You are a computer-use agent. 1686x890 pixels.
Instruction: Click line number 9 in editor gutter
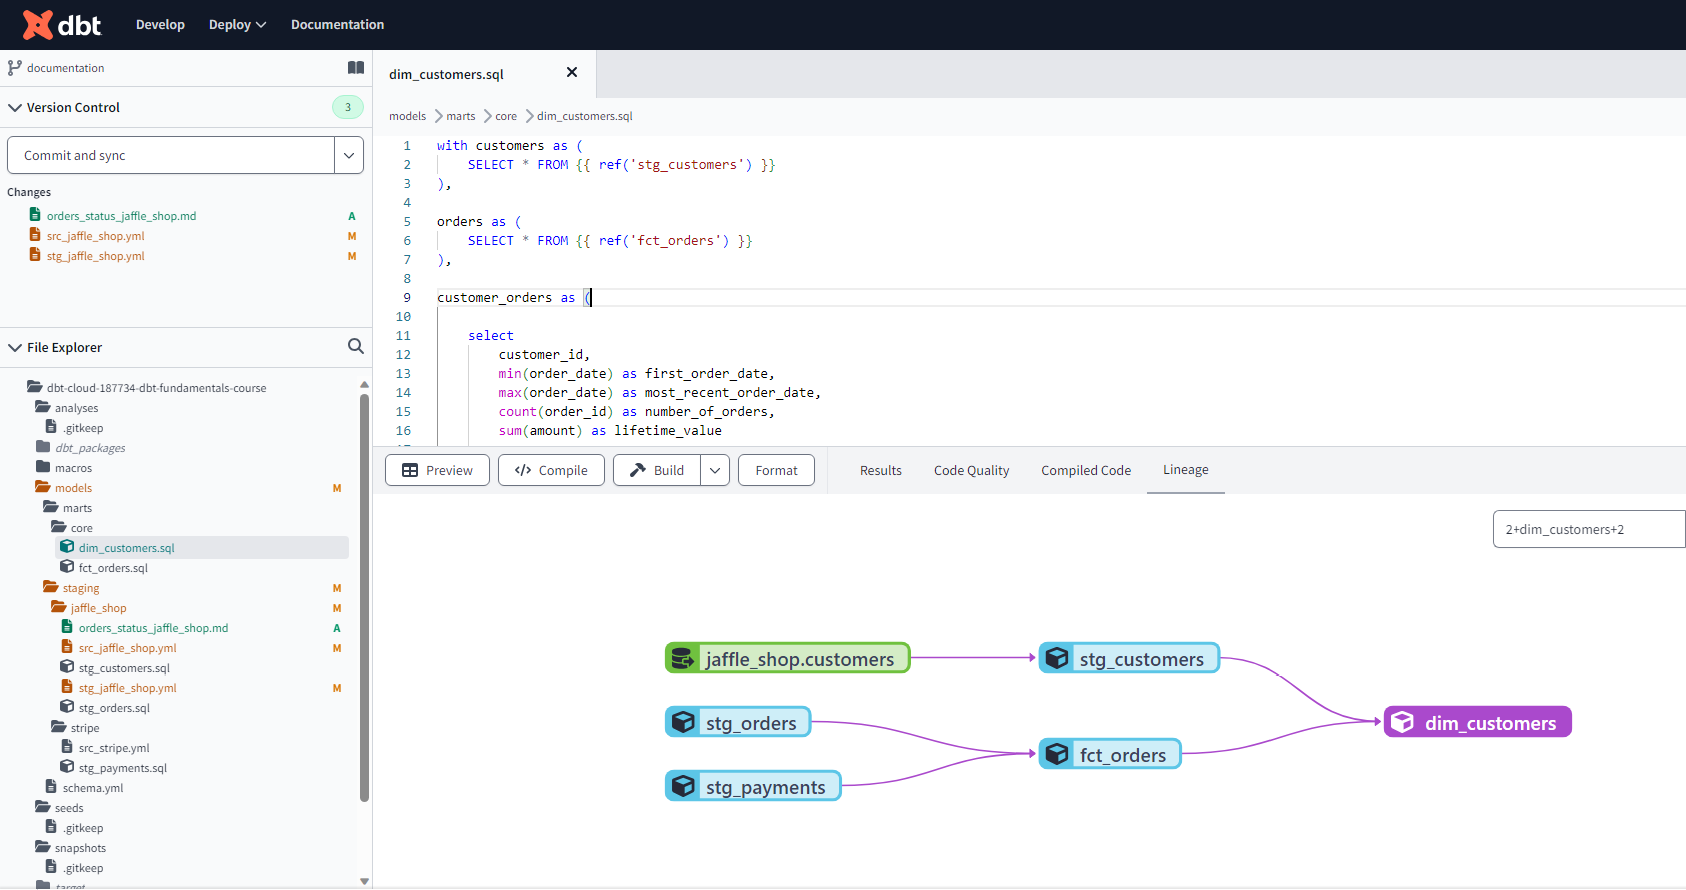407,297
